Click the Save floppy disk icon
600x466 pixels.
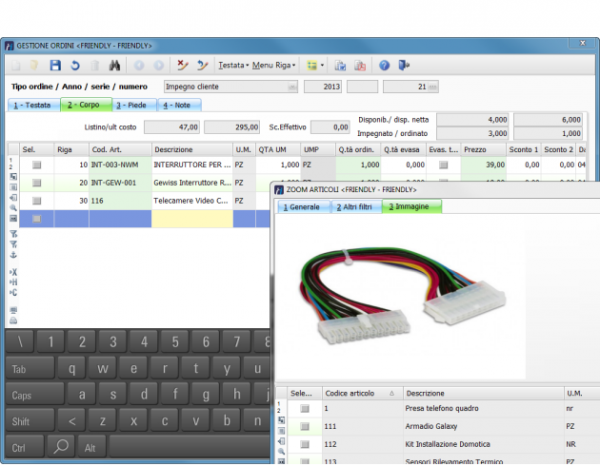click(55, 65)
